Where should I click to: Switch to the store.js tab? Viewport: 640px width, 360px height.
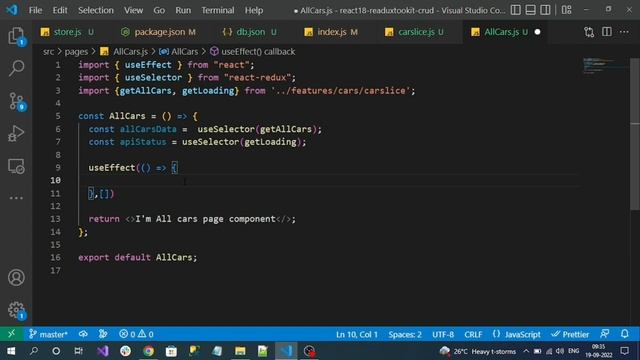[x=67, y=32]
